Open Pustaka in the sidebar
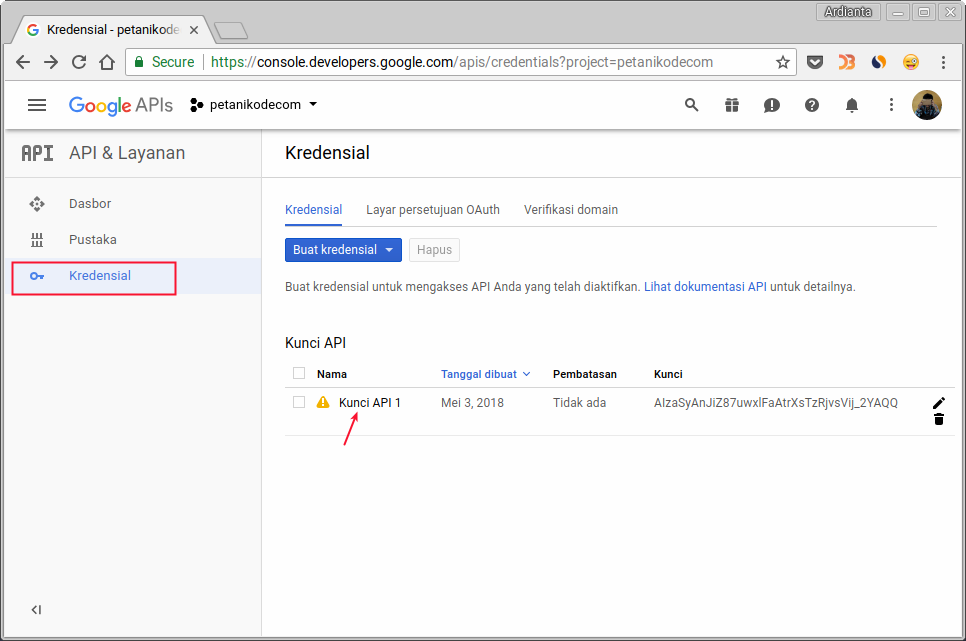 click(x=92, y=240)
